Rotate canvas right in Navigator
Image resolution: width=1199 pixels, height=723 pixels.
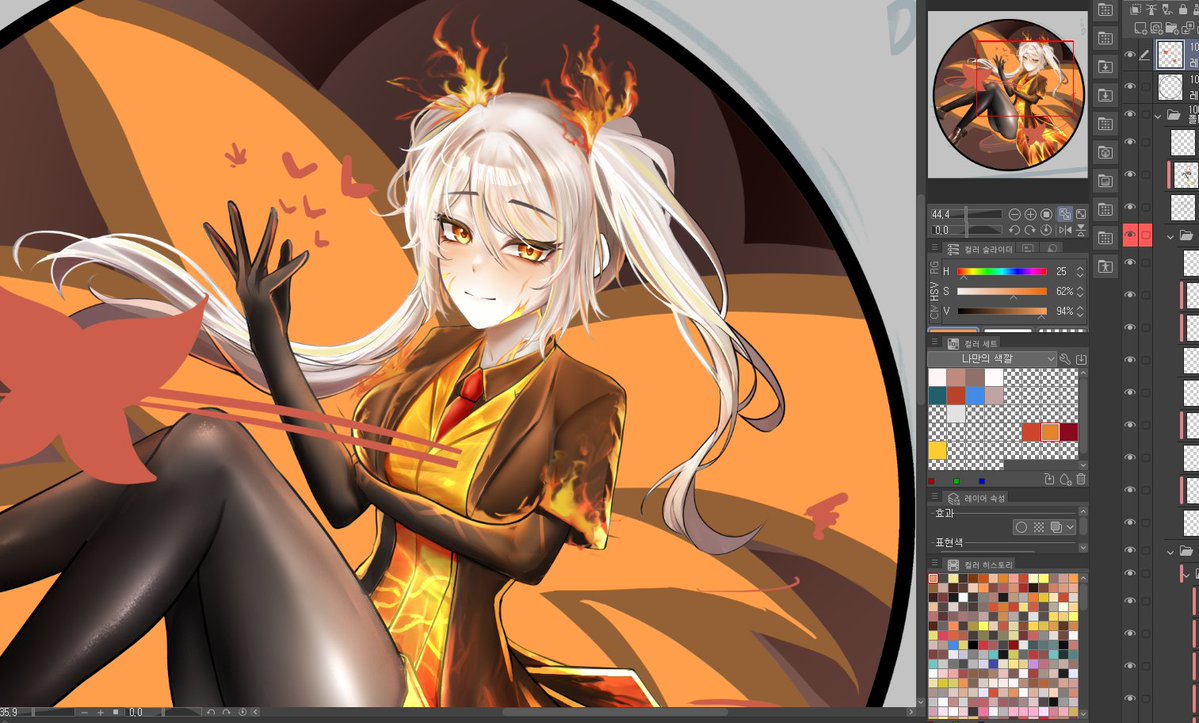(x=1030, y=230)
